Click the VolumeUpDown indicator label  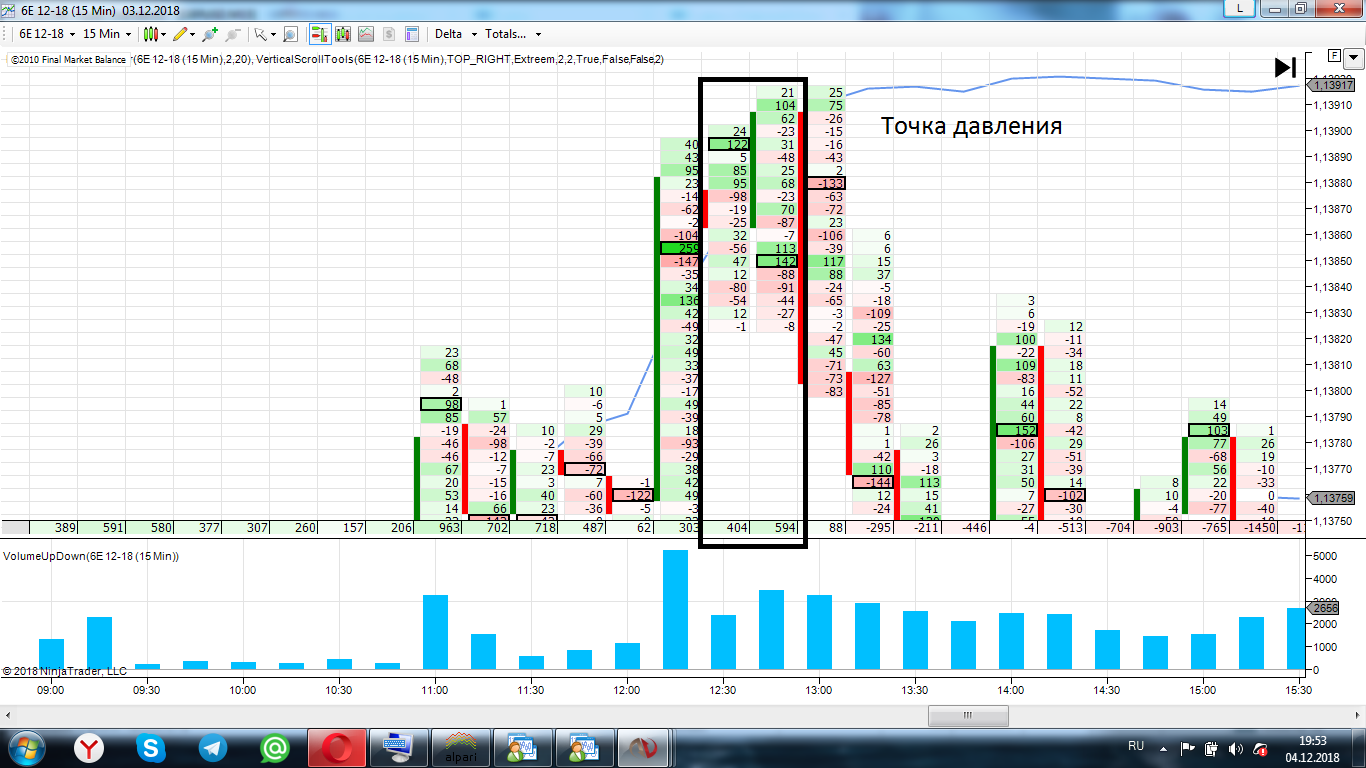coord(91,555)
